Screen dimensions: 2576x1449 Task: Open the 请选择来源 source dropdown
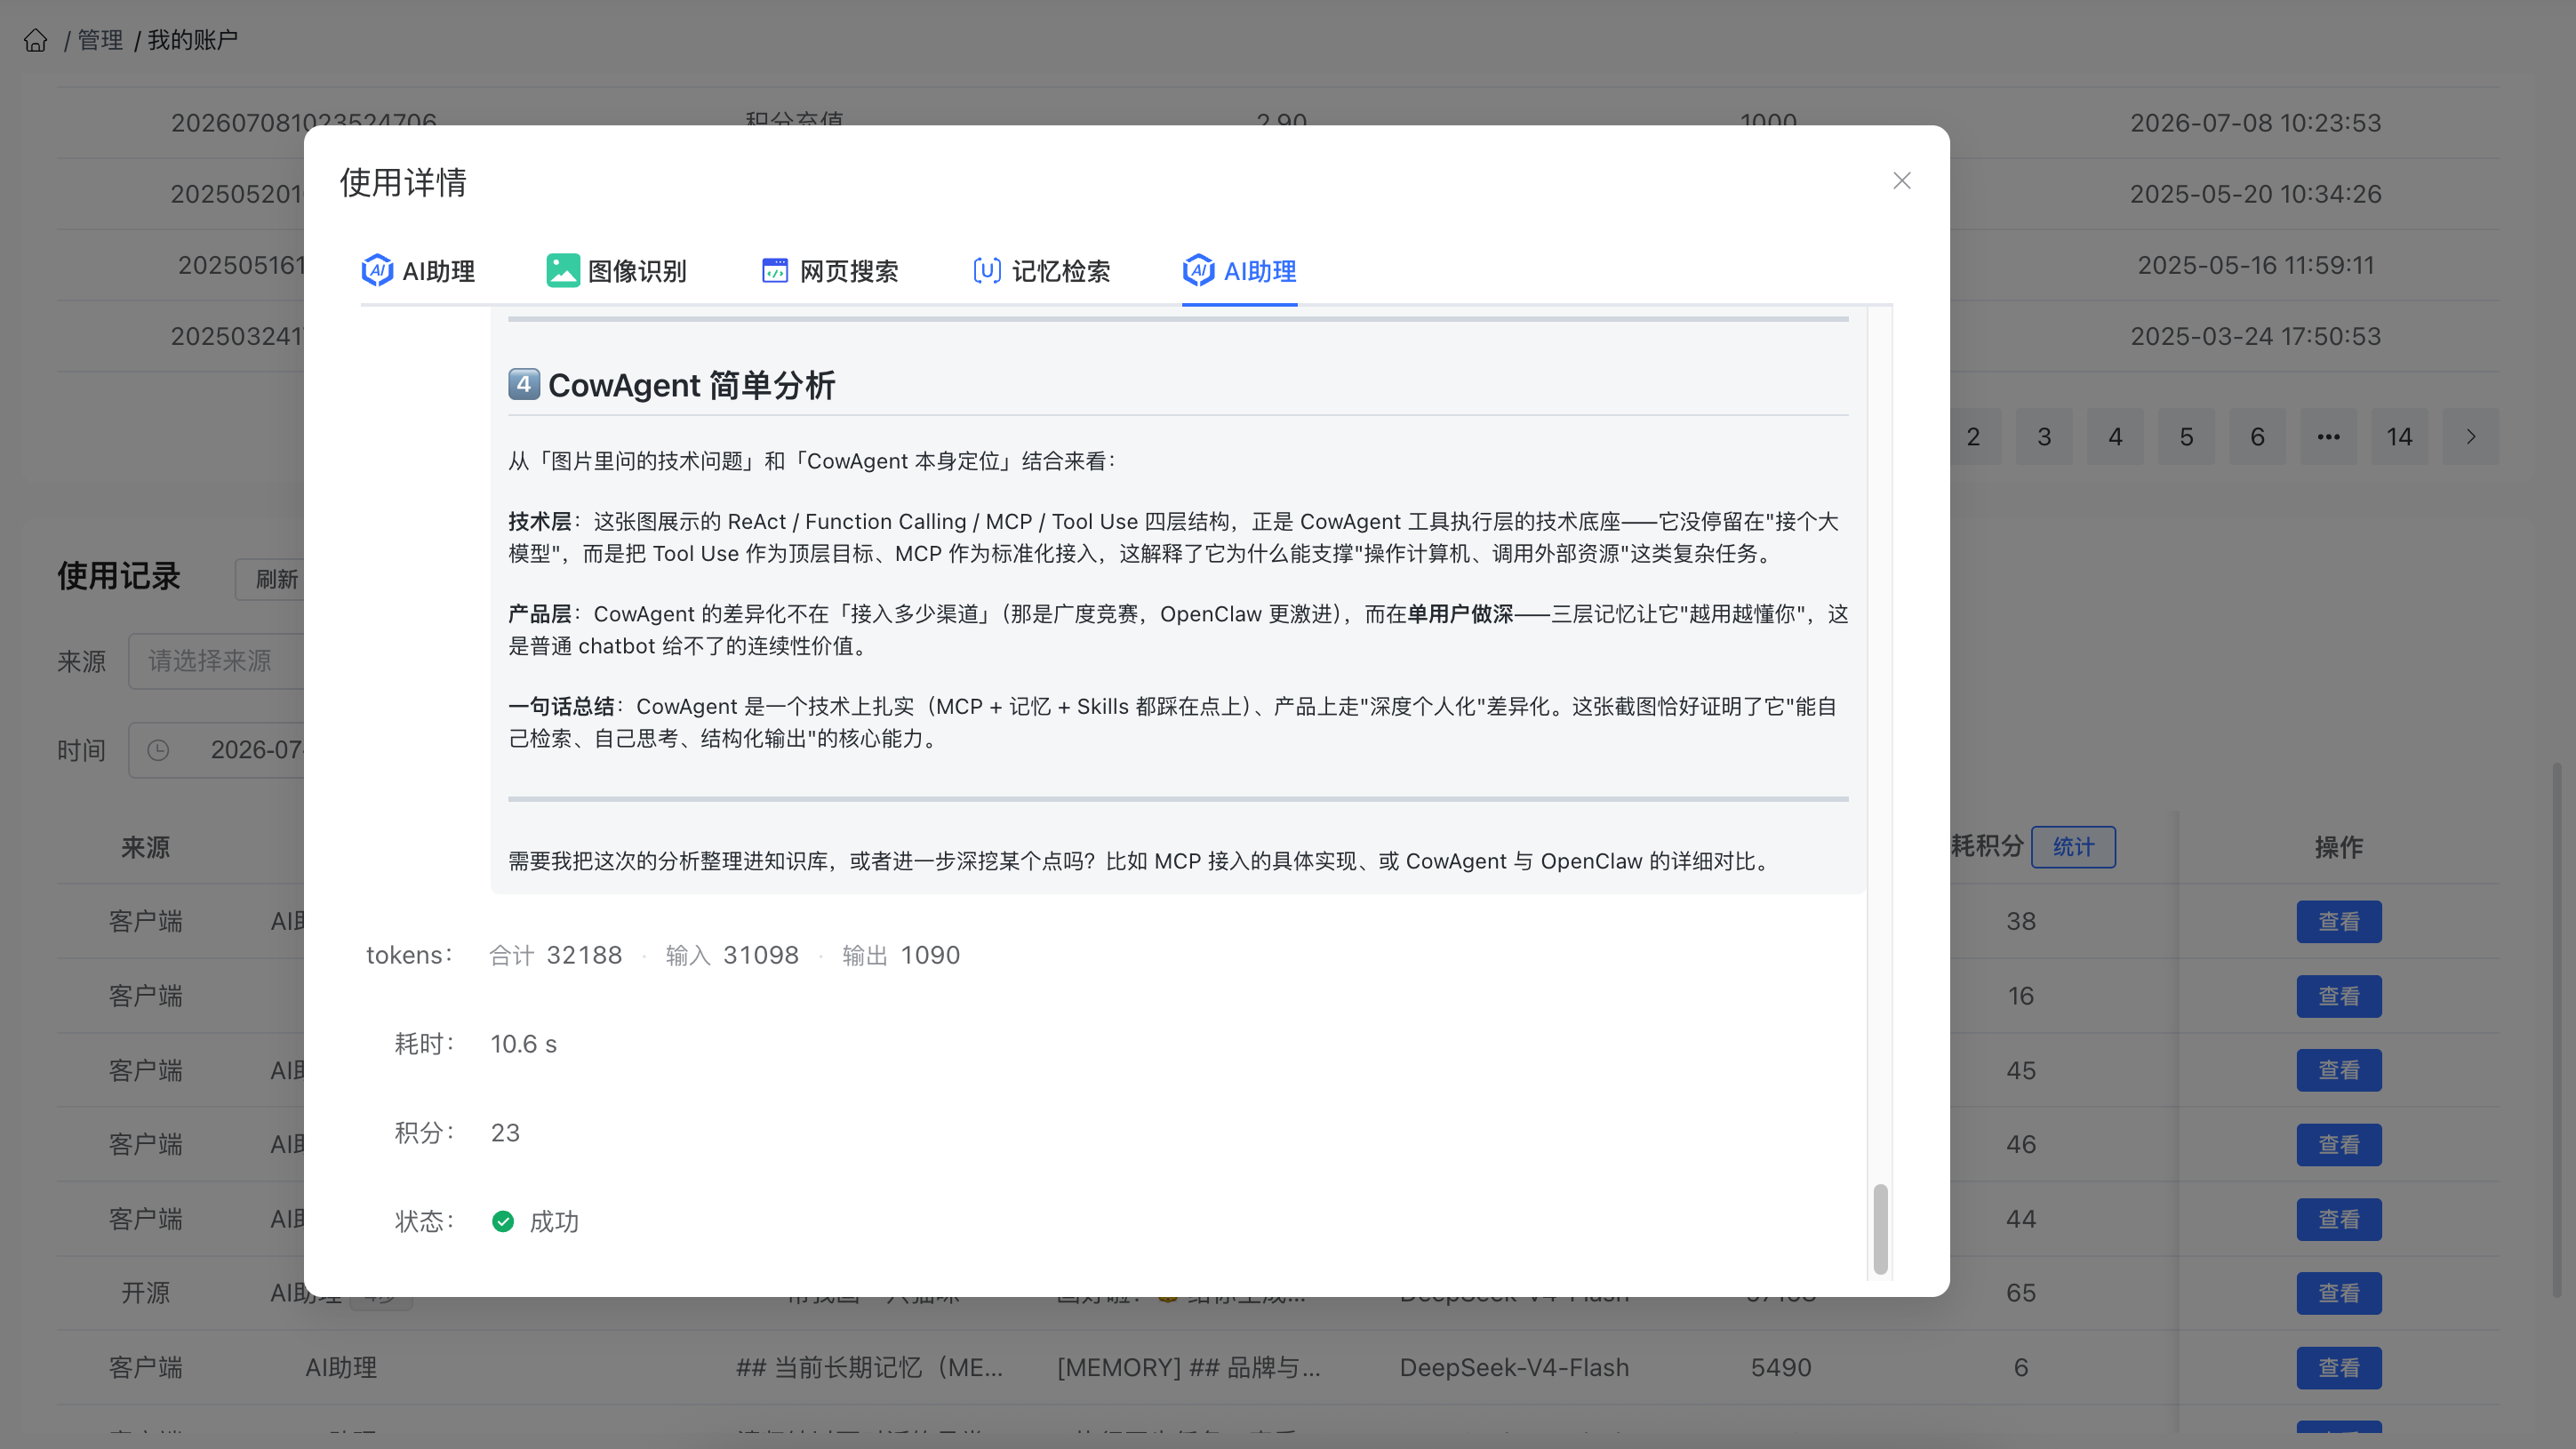point(216,661)
